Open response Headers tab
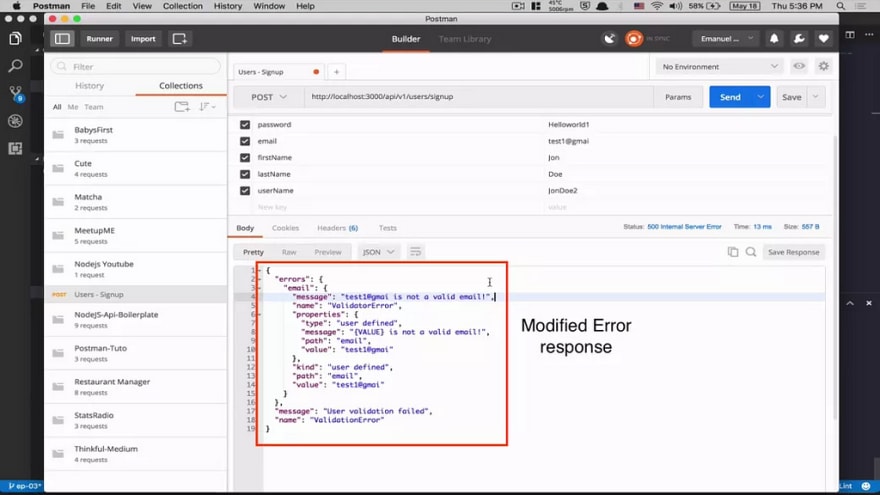The width and height of the screenshot is (880, 495). (337, 228)
